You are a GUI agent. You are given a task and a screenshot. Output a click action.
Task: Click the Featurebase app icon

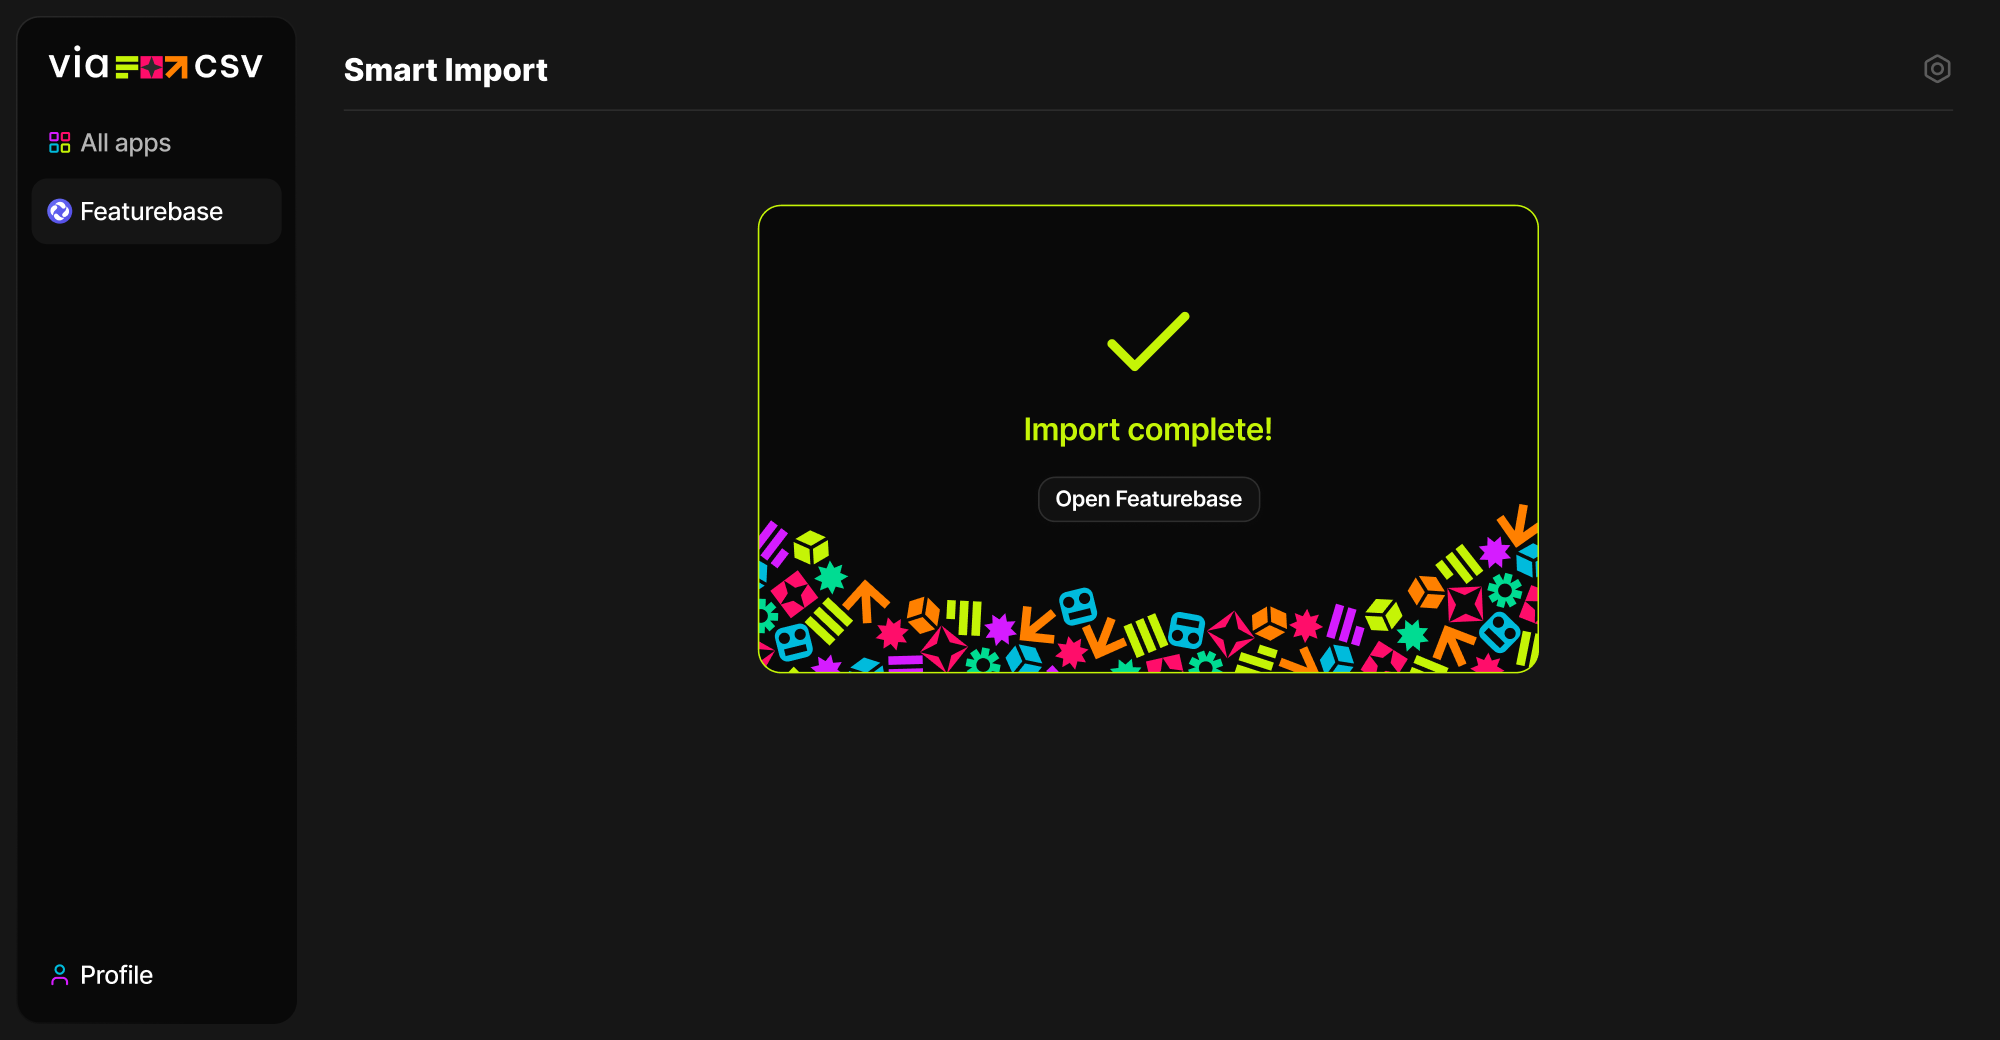pos(60,211)
